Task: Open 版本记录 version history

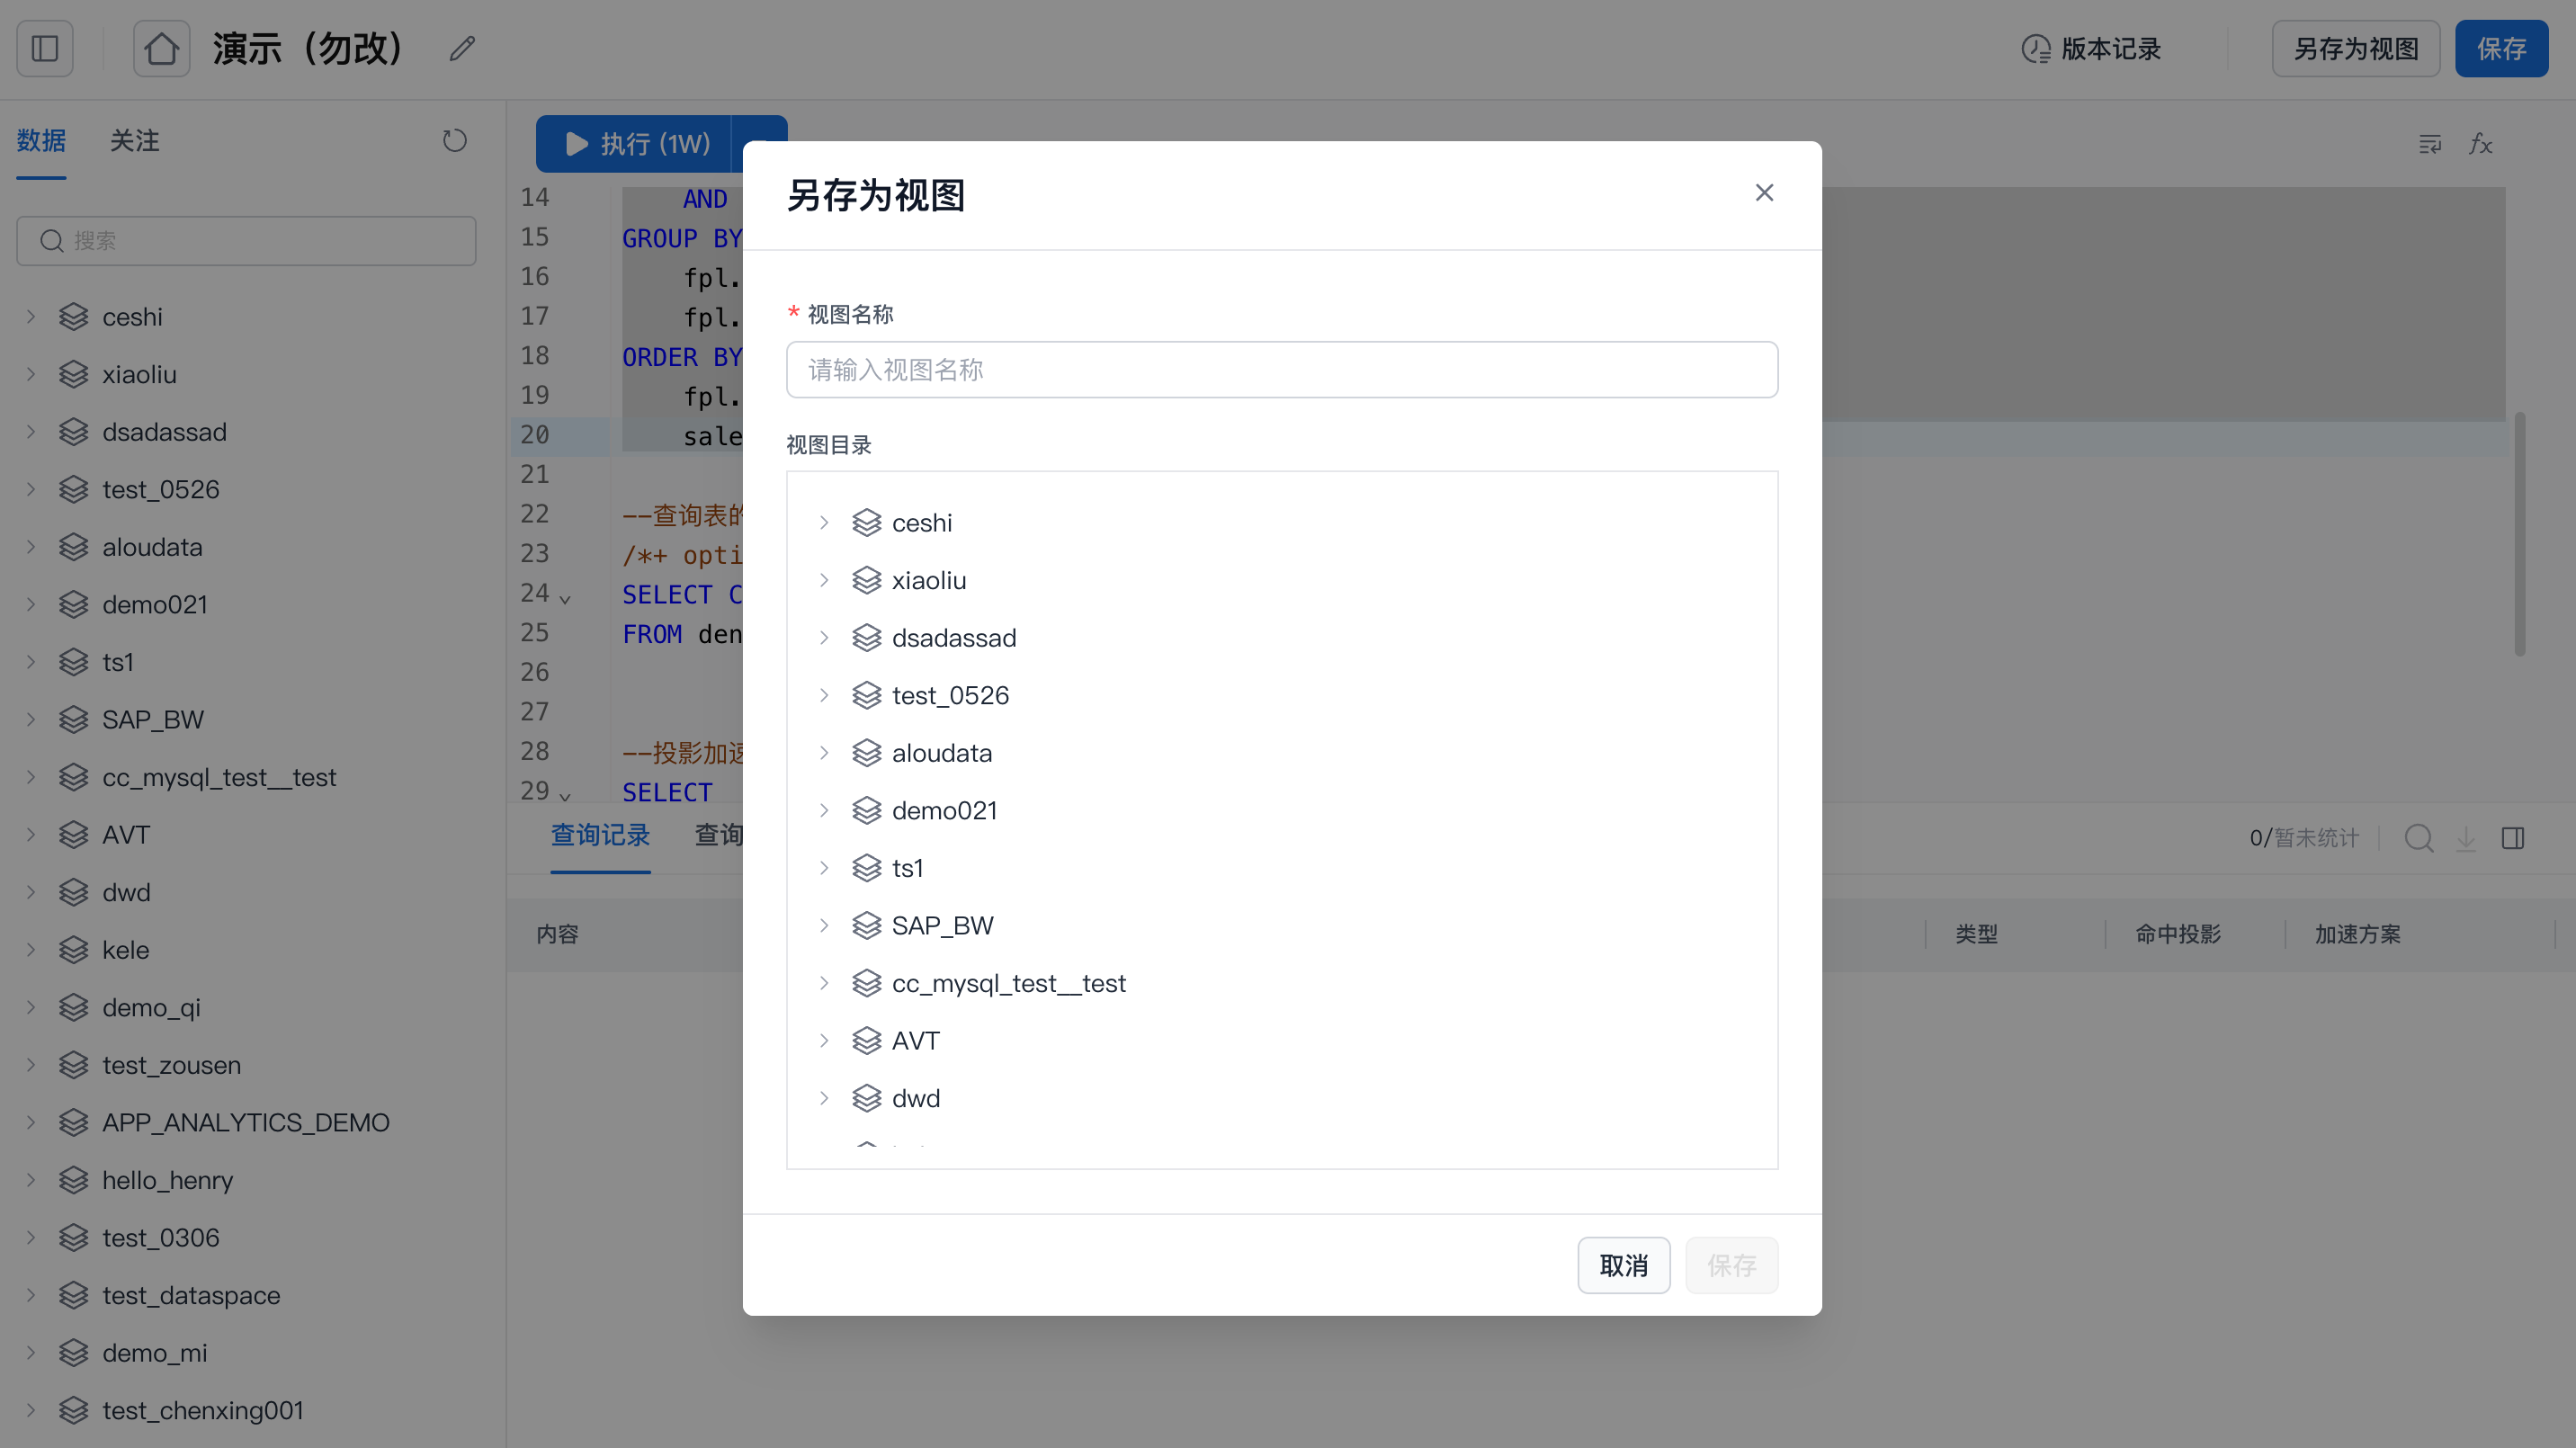Action: [2091, 48]
